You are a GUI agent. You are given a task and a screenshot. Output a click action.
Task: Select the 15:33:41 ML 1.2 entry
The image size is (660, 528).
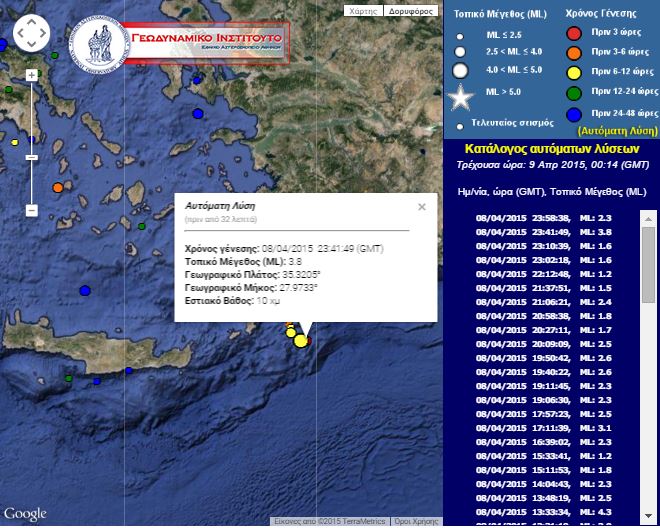click(543, 456)
